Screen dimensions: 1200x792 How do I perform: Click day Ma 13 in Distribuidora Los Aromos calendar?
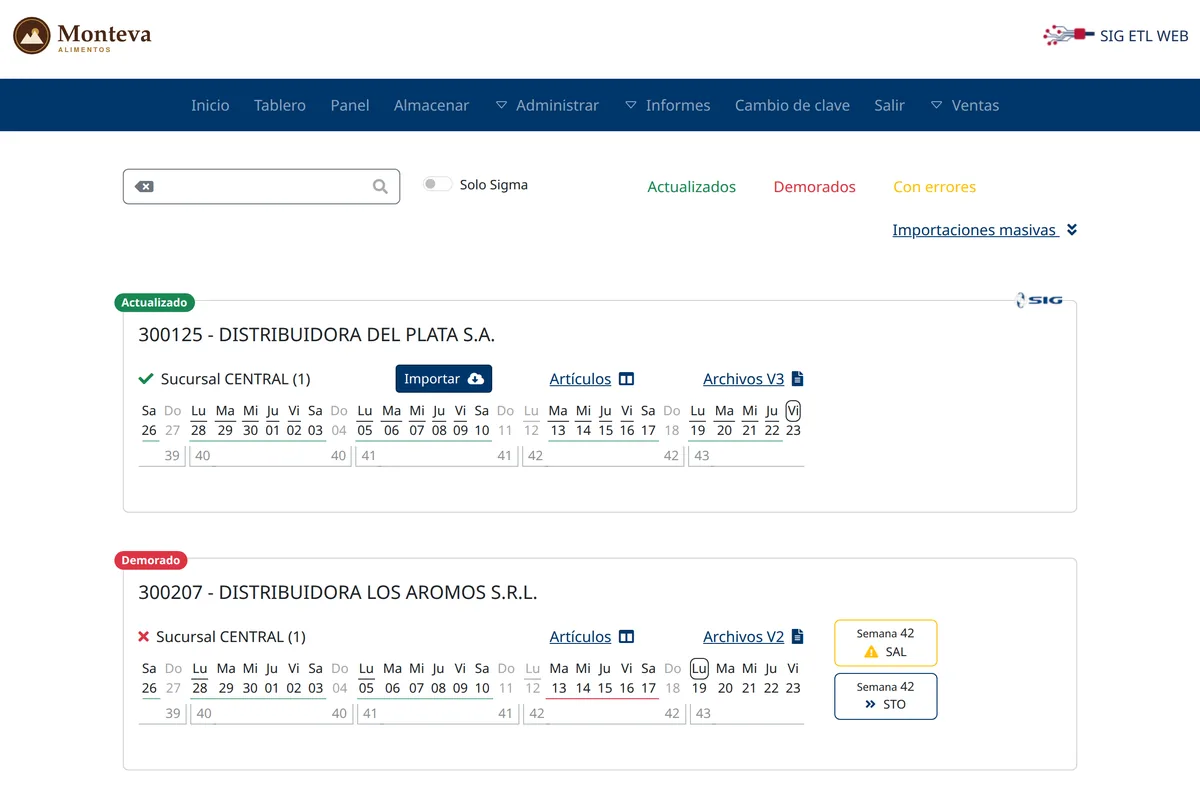[x=558, y=678]
